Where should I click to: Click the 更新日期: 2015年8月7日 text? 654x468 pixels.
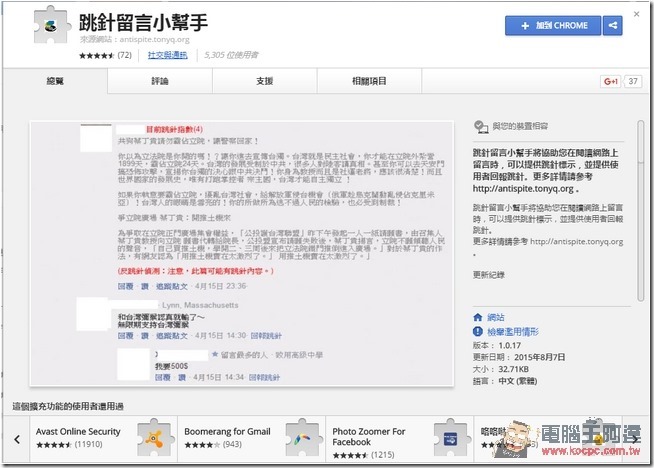[519, 357]
